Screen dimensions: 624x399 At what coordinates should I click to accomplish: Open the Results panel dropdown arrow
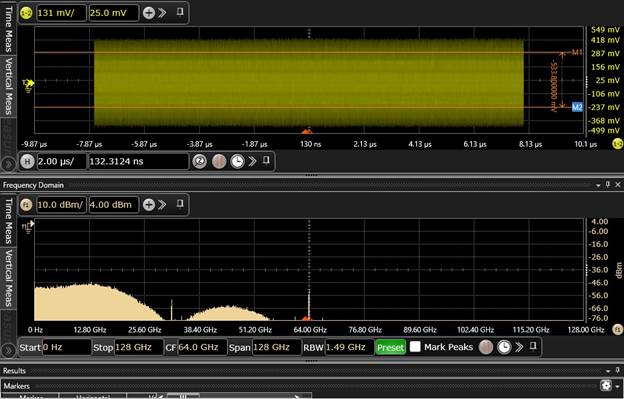pyautogui.click(x=608, y=371)
